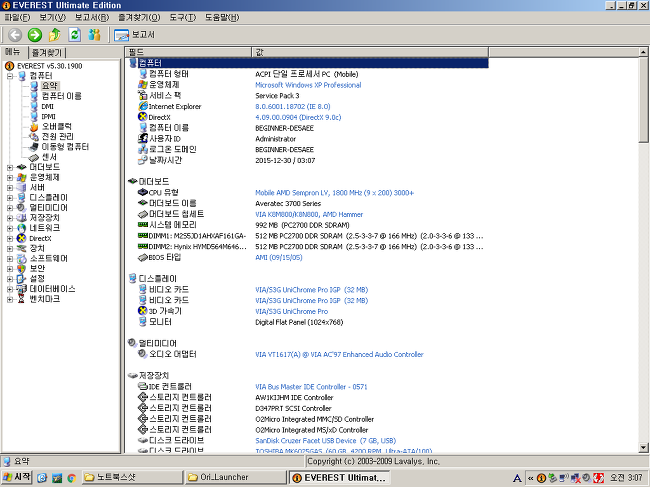Expand the 저장장치 tree node
Screen dimensions: 650x487
point(10,218)
